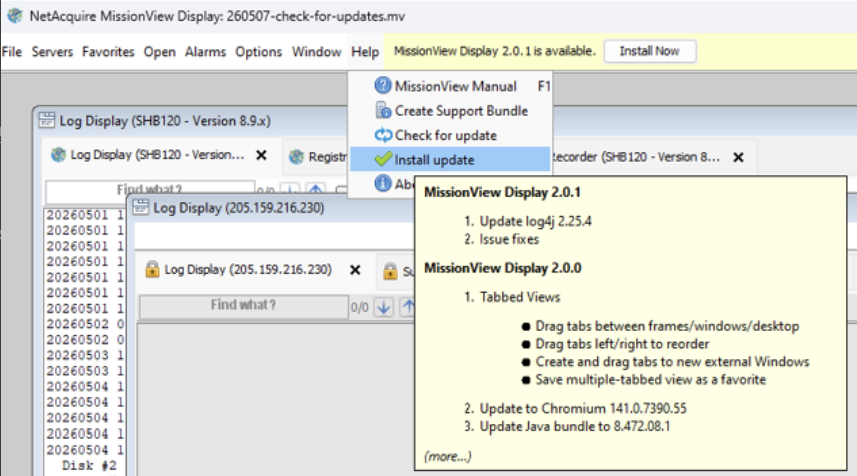Click 'Drag tabs left/right to reorder' bullet
857x476 pixels.
coord(622,344)
